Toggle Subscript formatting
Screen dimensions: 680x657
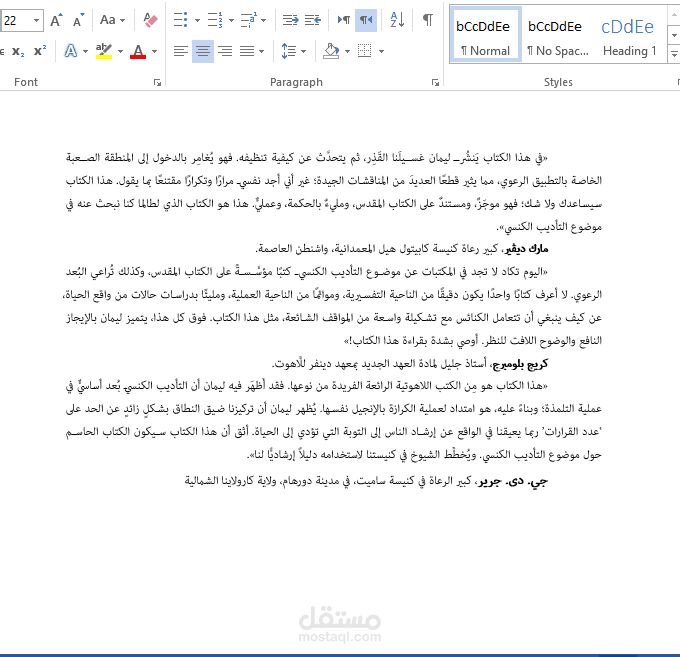[18, 52]
